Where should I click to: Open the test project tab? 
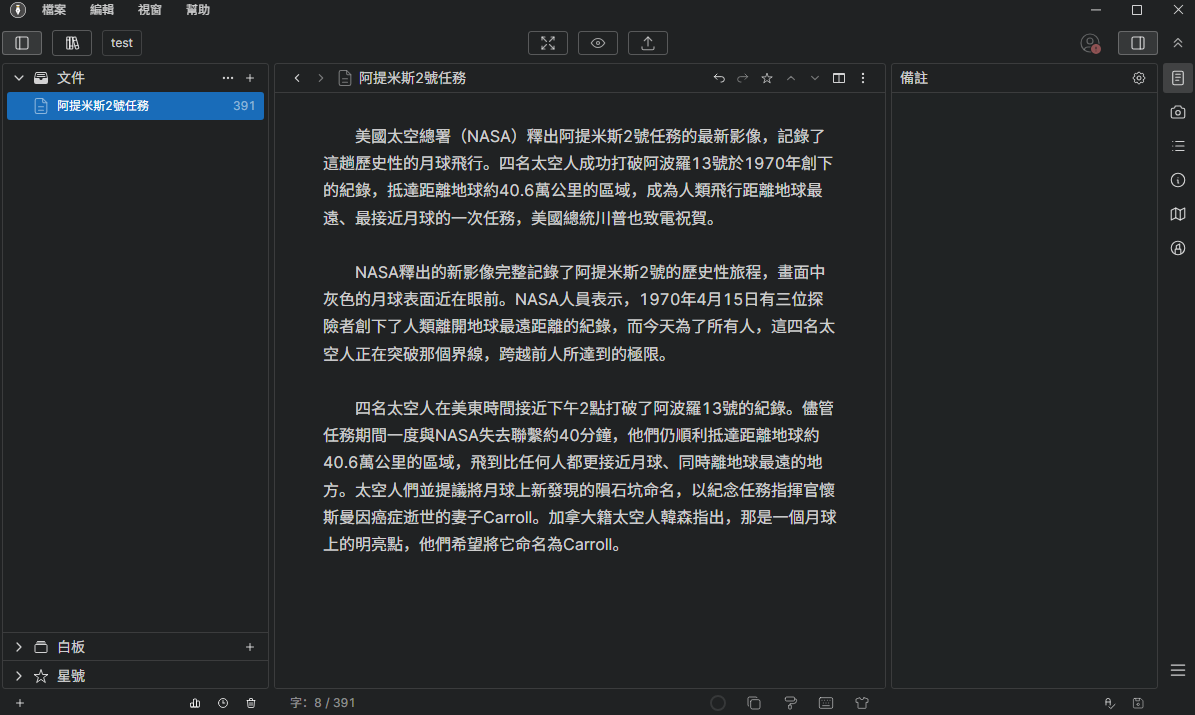click(x=122, y=43)
